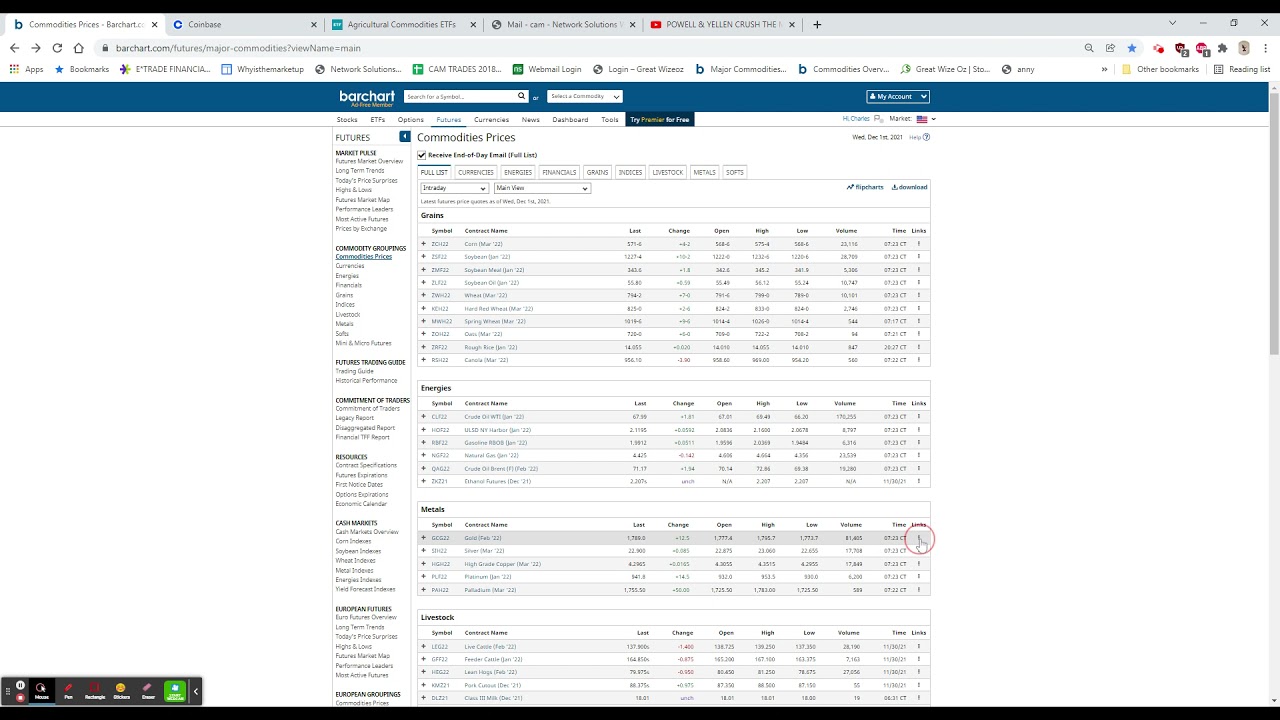The width and height of the screenshot is (1280, 720).
Task: Open the flipcharts link
Action: 866,187
